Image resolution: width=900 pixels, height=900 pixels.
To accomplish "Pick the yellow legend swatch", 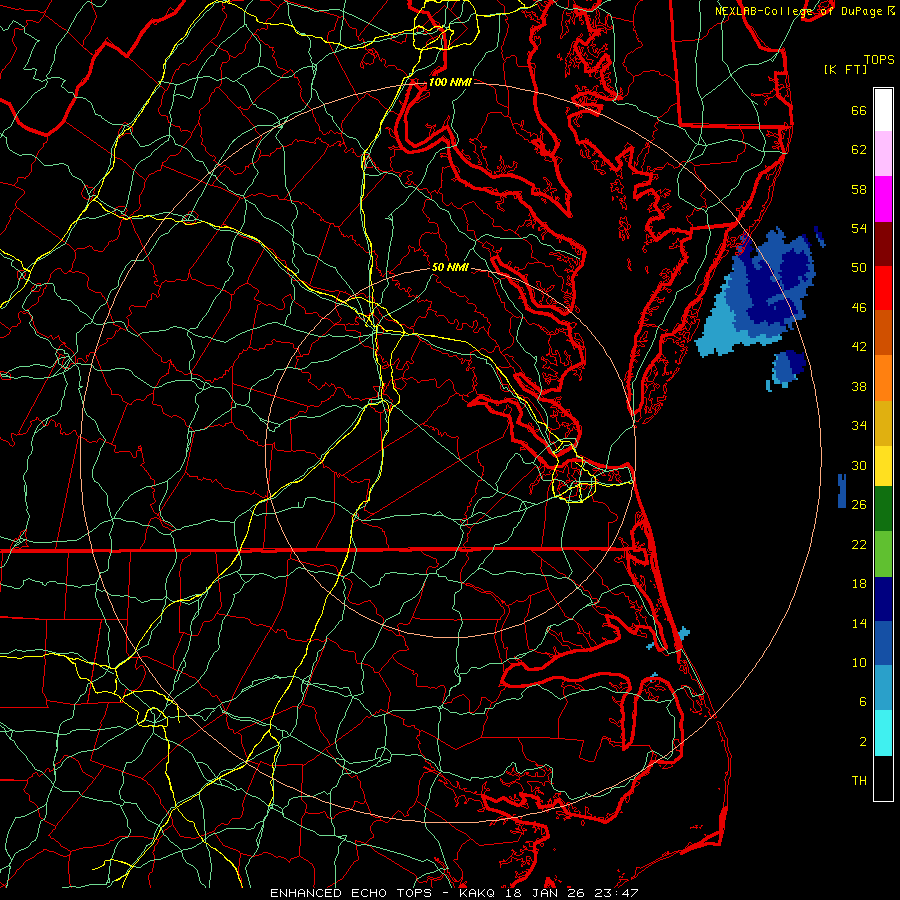I will coord(883,466).
